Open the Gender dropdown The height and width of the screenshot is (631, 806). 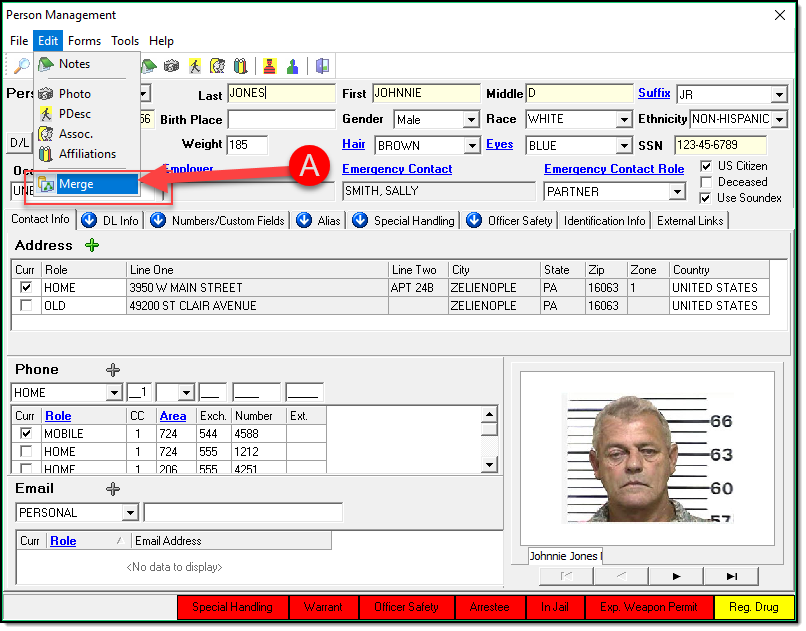click(471, 120)
